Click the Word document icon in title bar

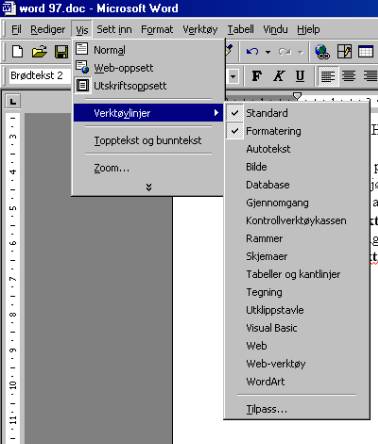[8, 8]
